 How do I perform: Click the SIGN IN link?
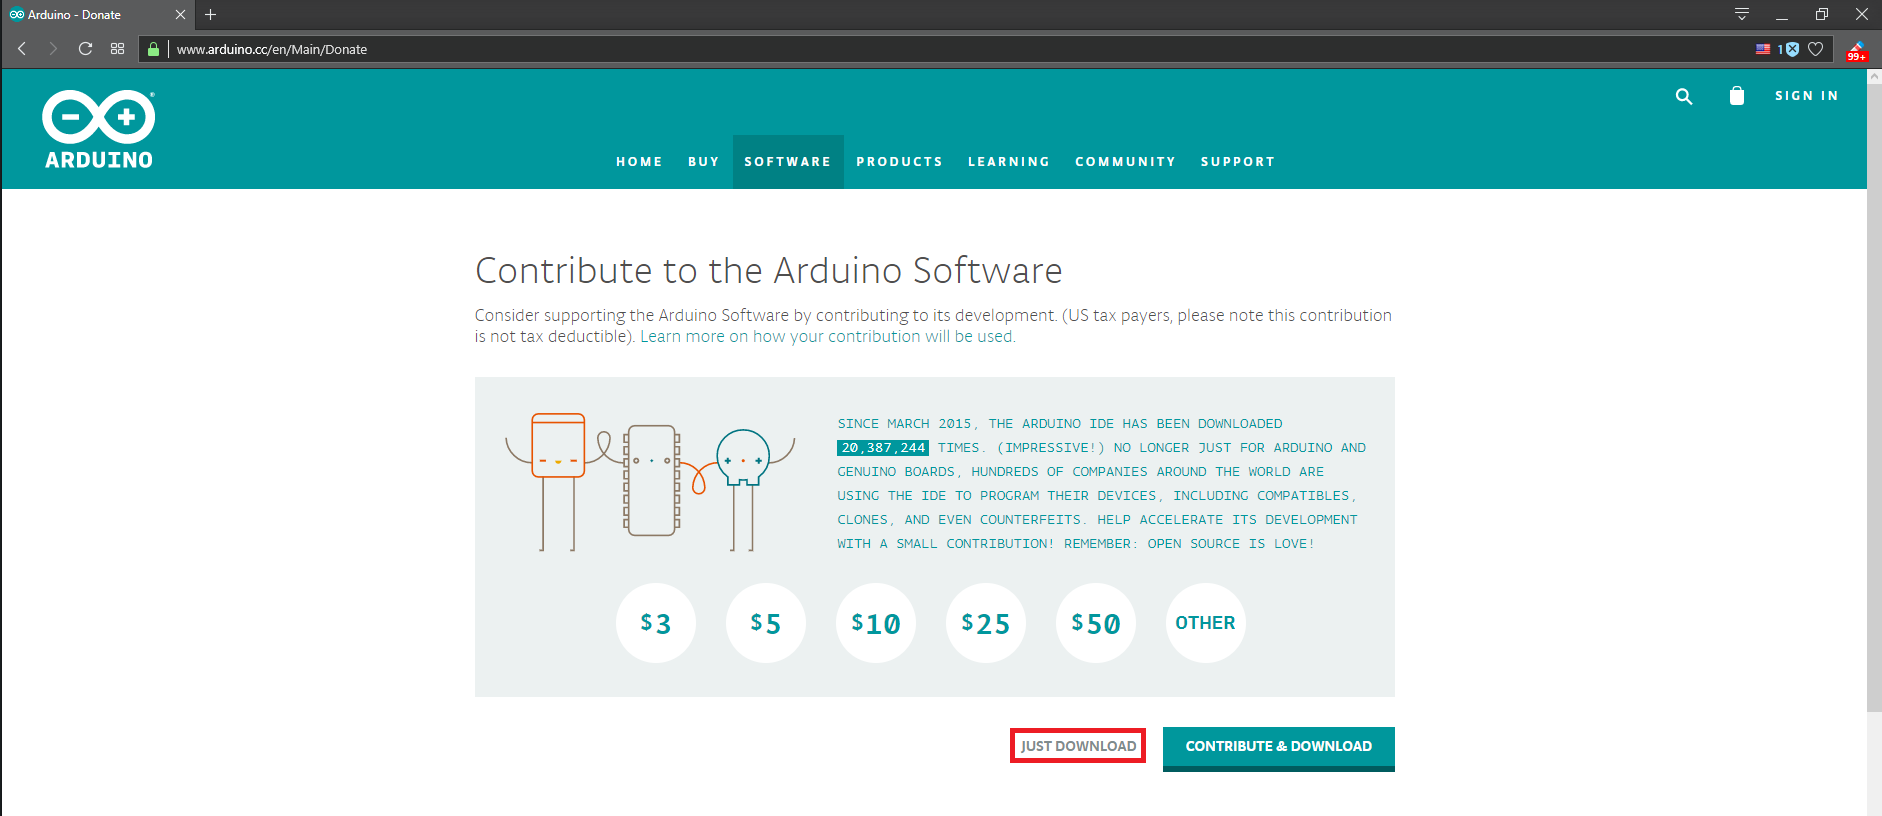click(x=1807, y=96)
